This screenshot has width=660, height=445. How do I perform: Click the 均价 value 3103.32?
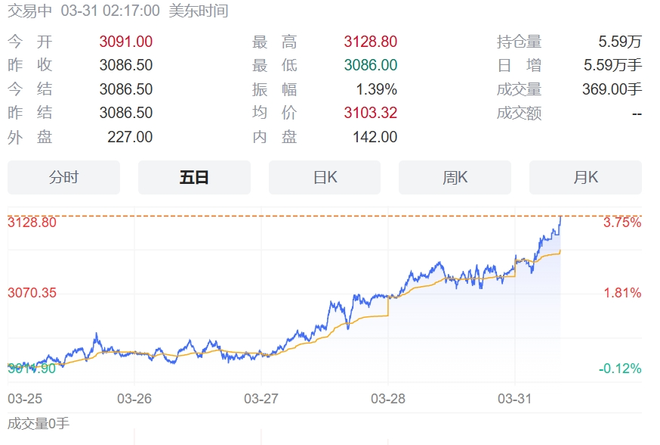(369, 113)
